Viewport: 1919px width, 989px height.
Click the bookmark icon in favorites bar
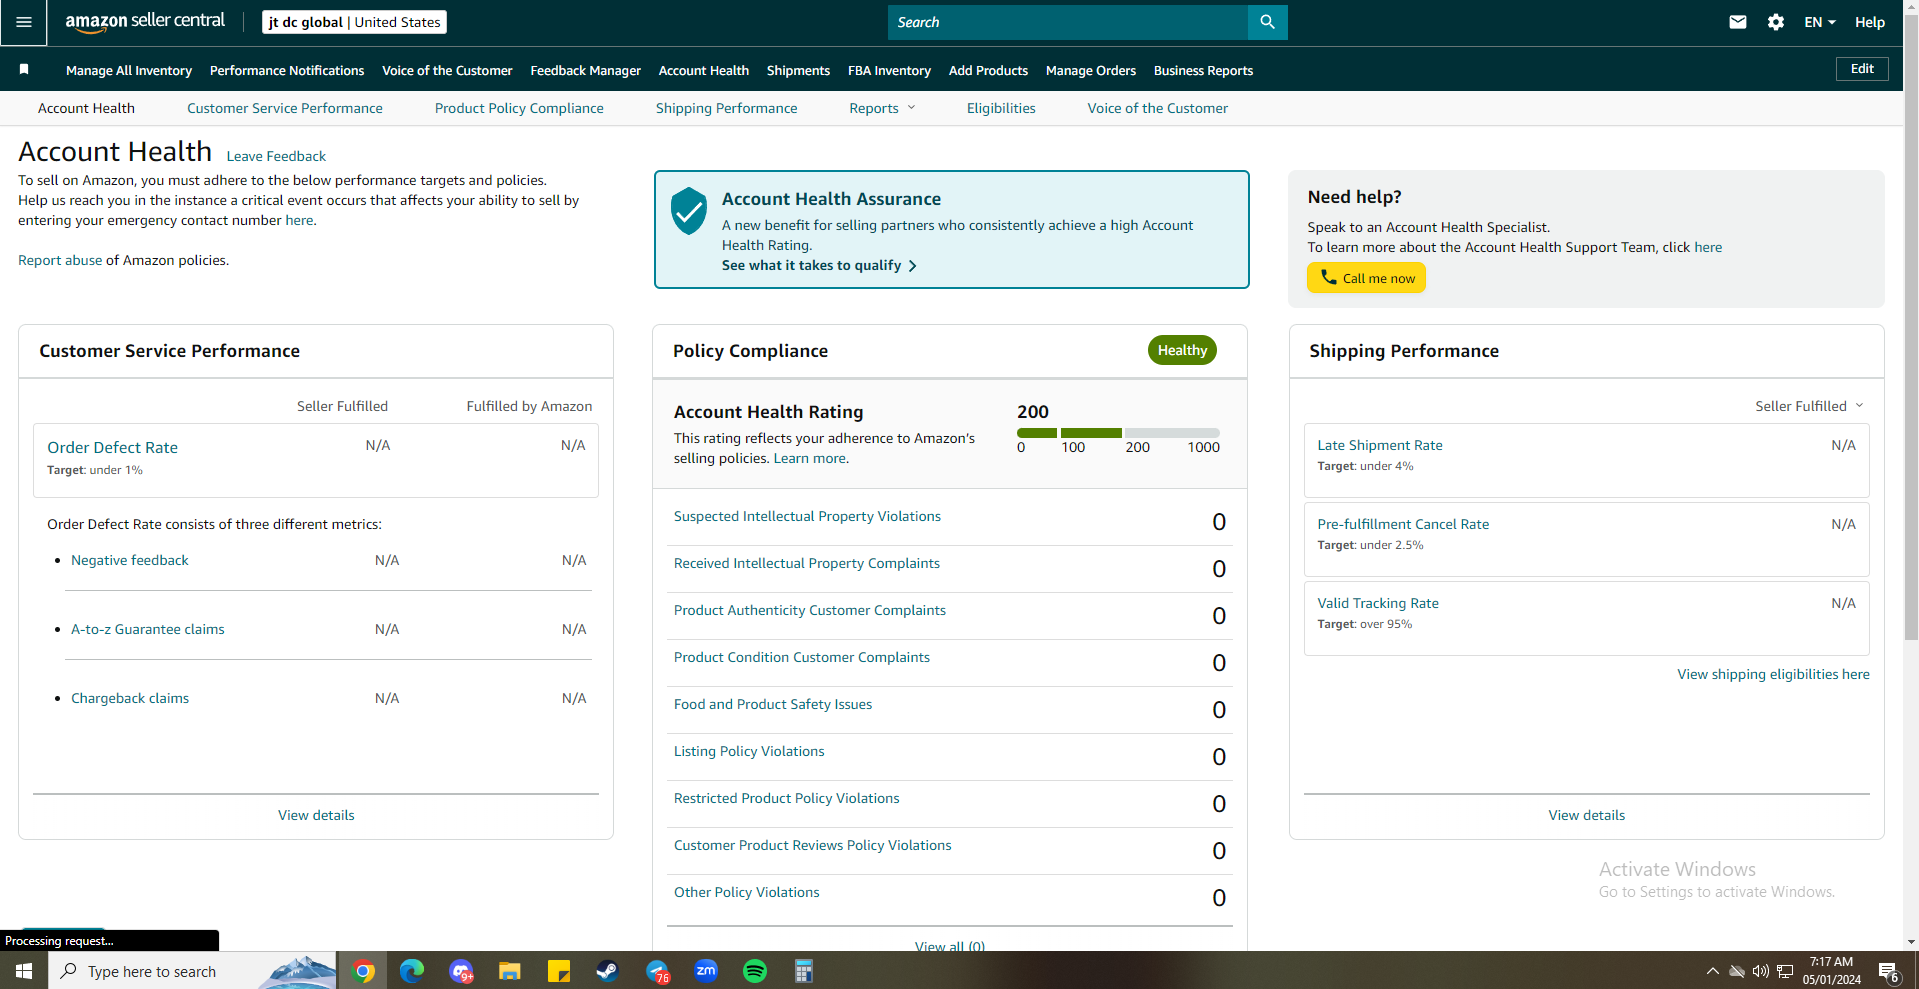[x=24, y=70]
